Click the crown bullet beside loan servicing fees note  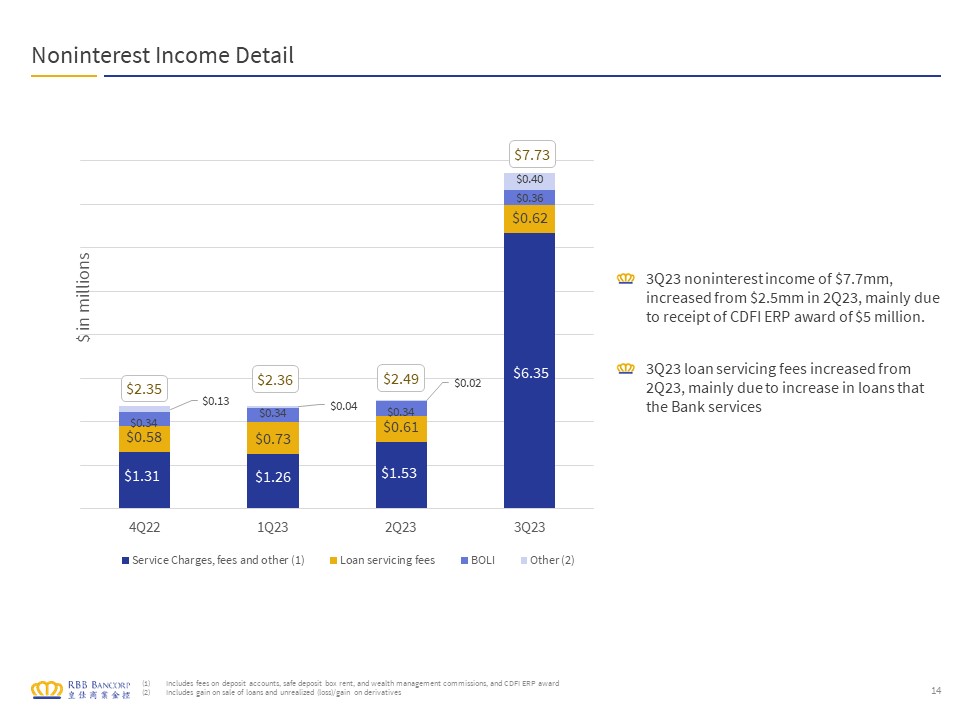click(625, 369)
